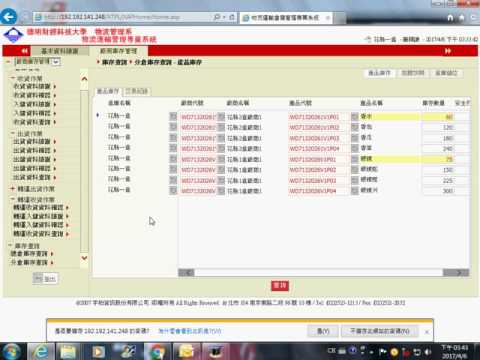Collapse the 庫存查詢 group in sidebar

[10, 245]
